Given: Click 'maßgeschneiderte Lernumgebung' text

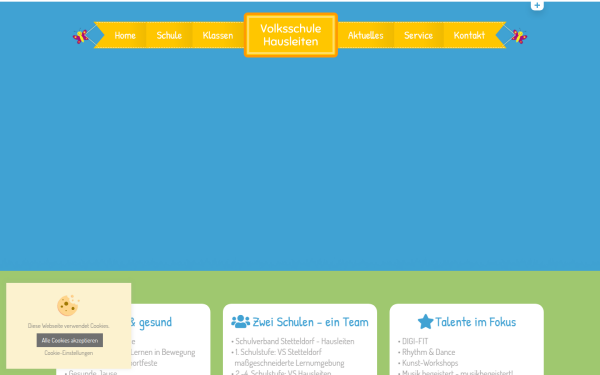Looking at the screenshot, I should click(x=289, y=362).
